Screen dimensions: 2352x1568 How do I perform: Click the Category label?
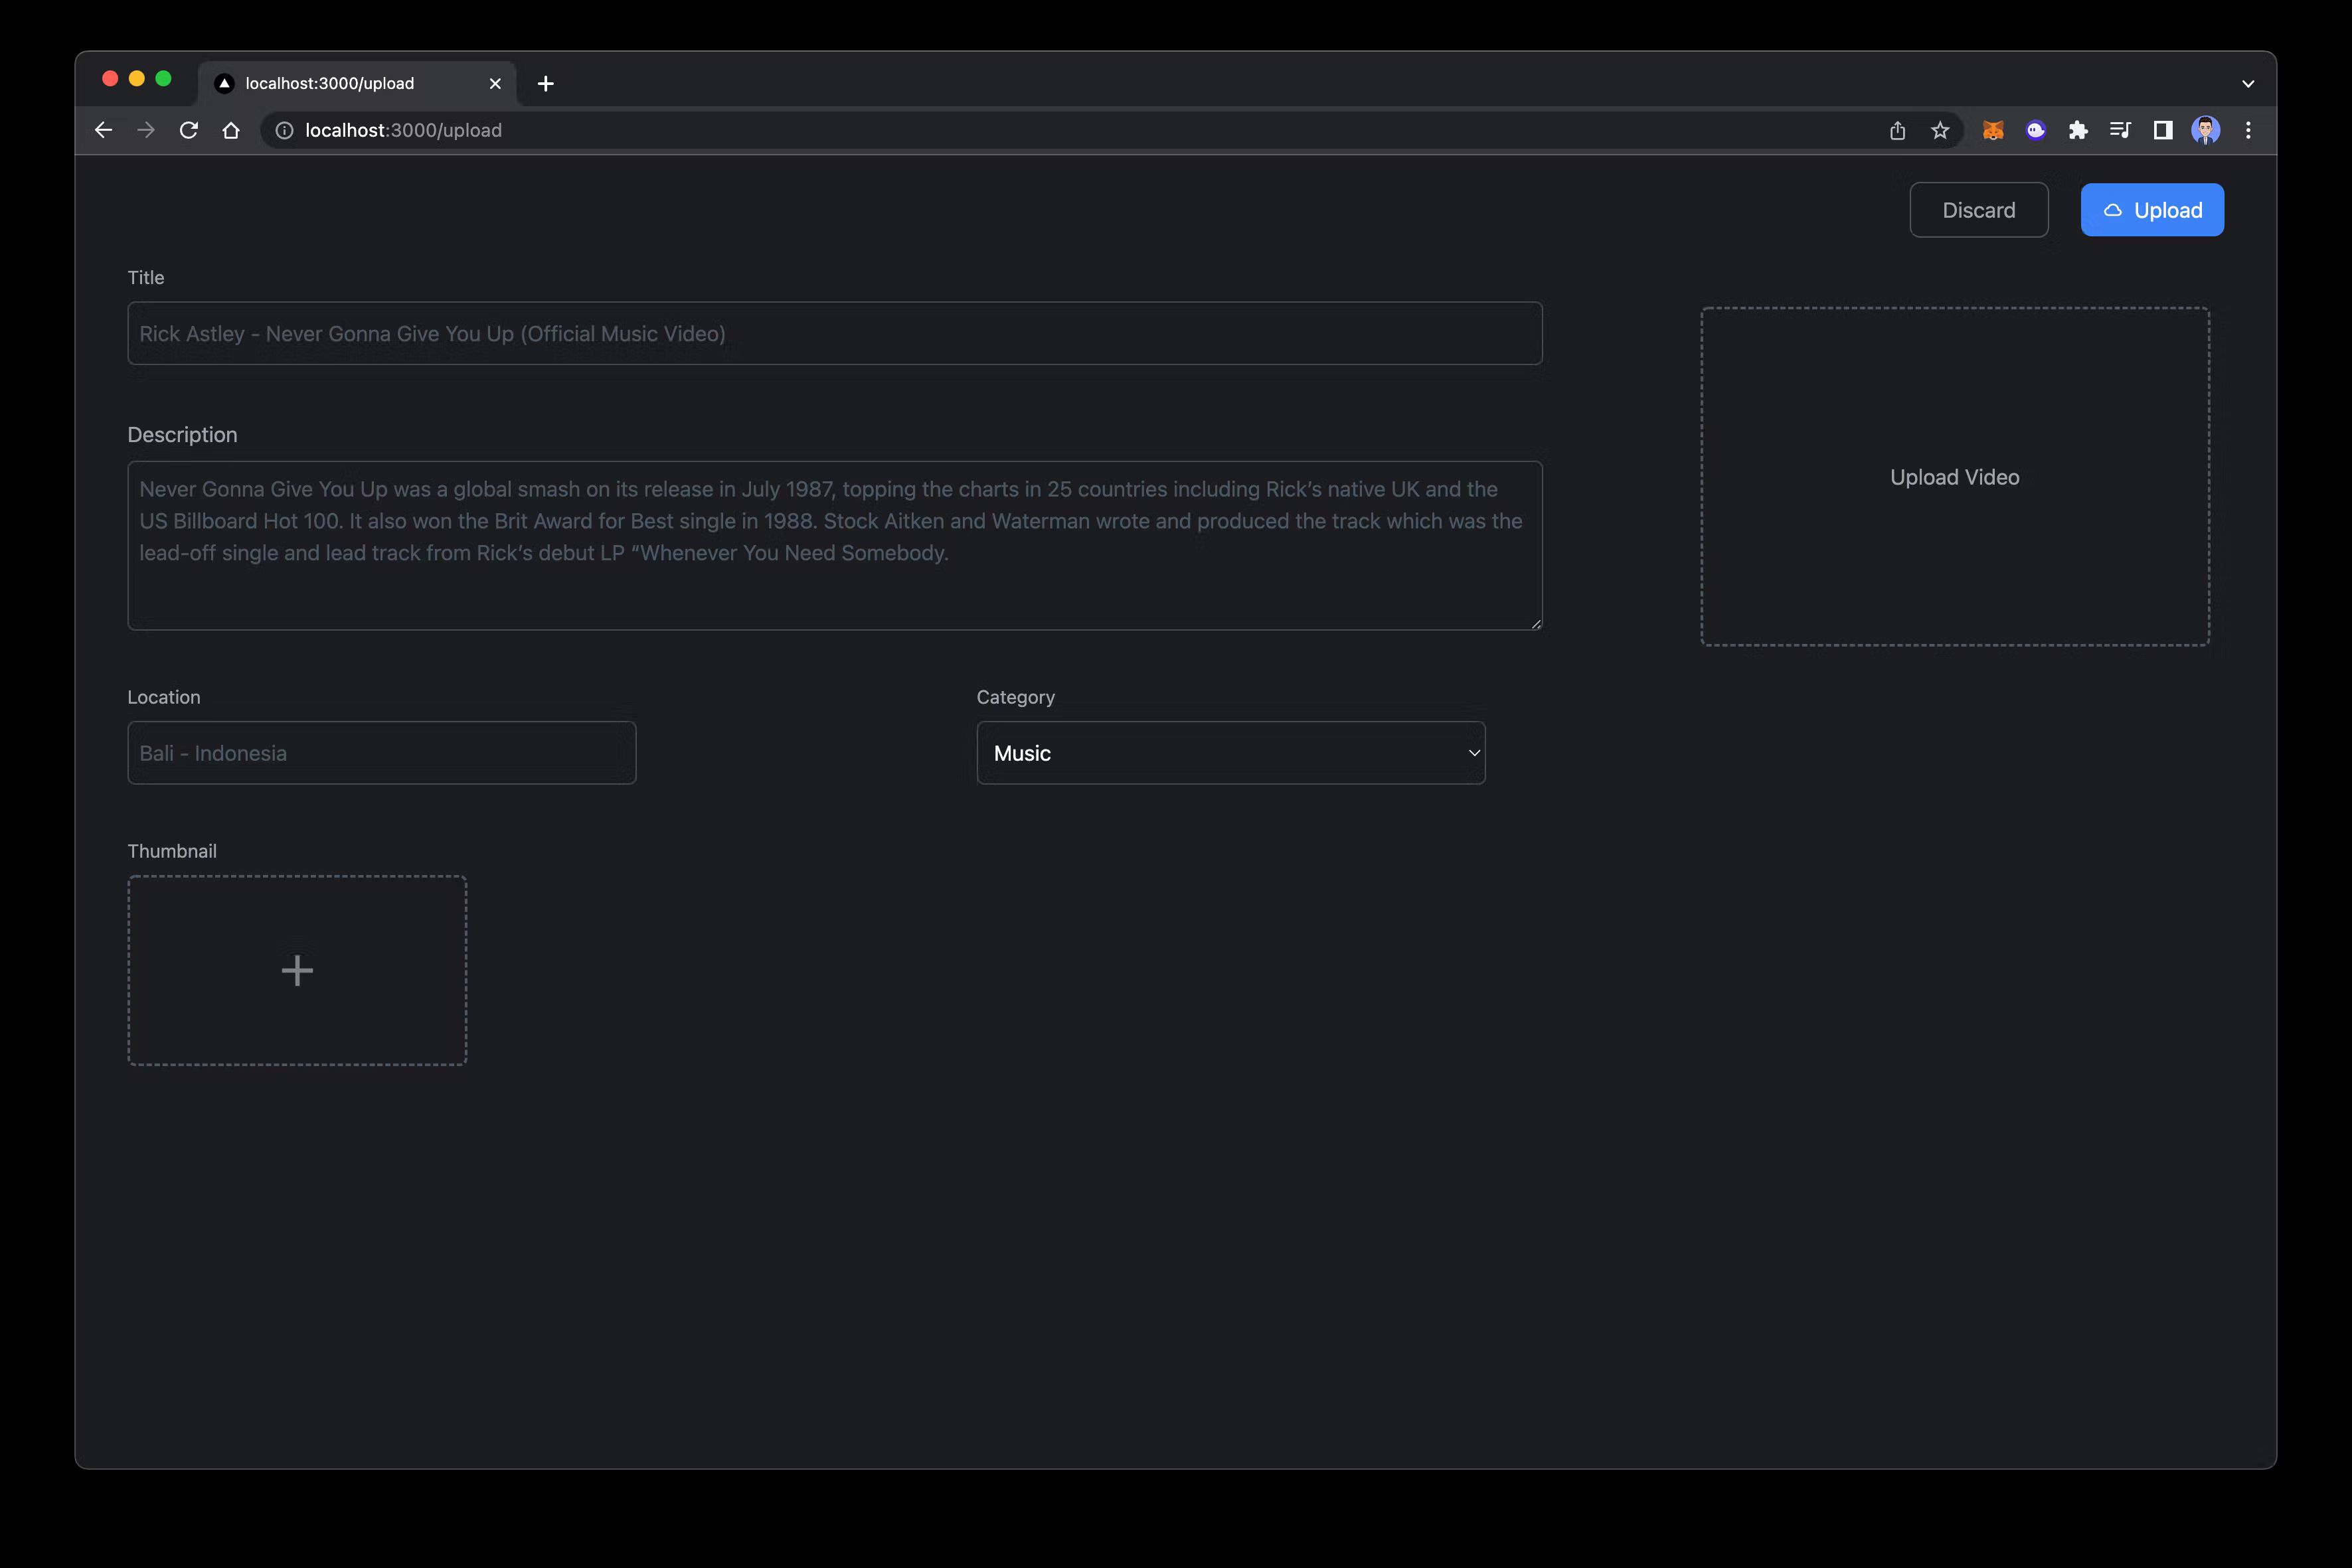(1015, 697)
